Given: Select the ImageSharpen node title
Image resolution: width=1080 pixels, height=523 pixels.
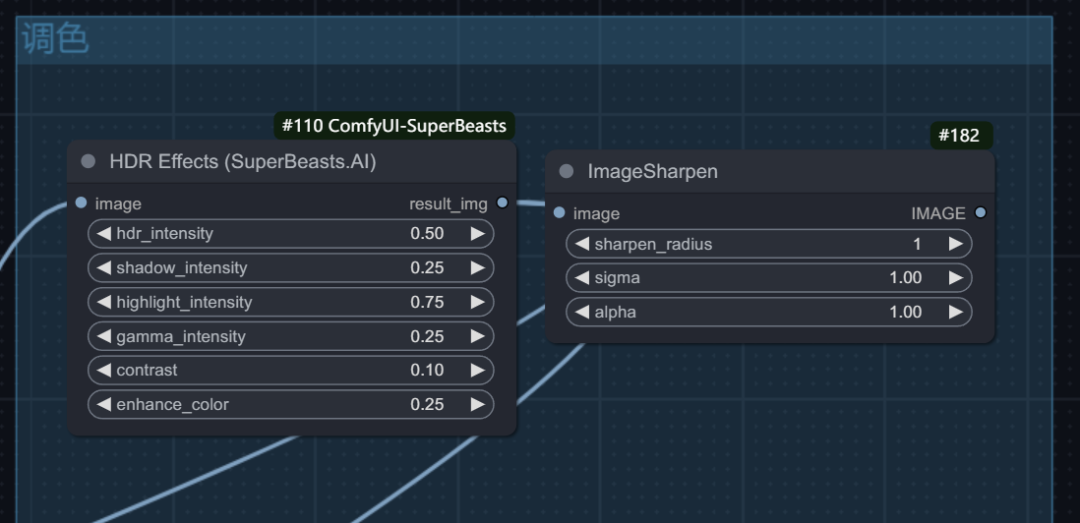Looking at the screenshot, I should pos(652,172).
